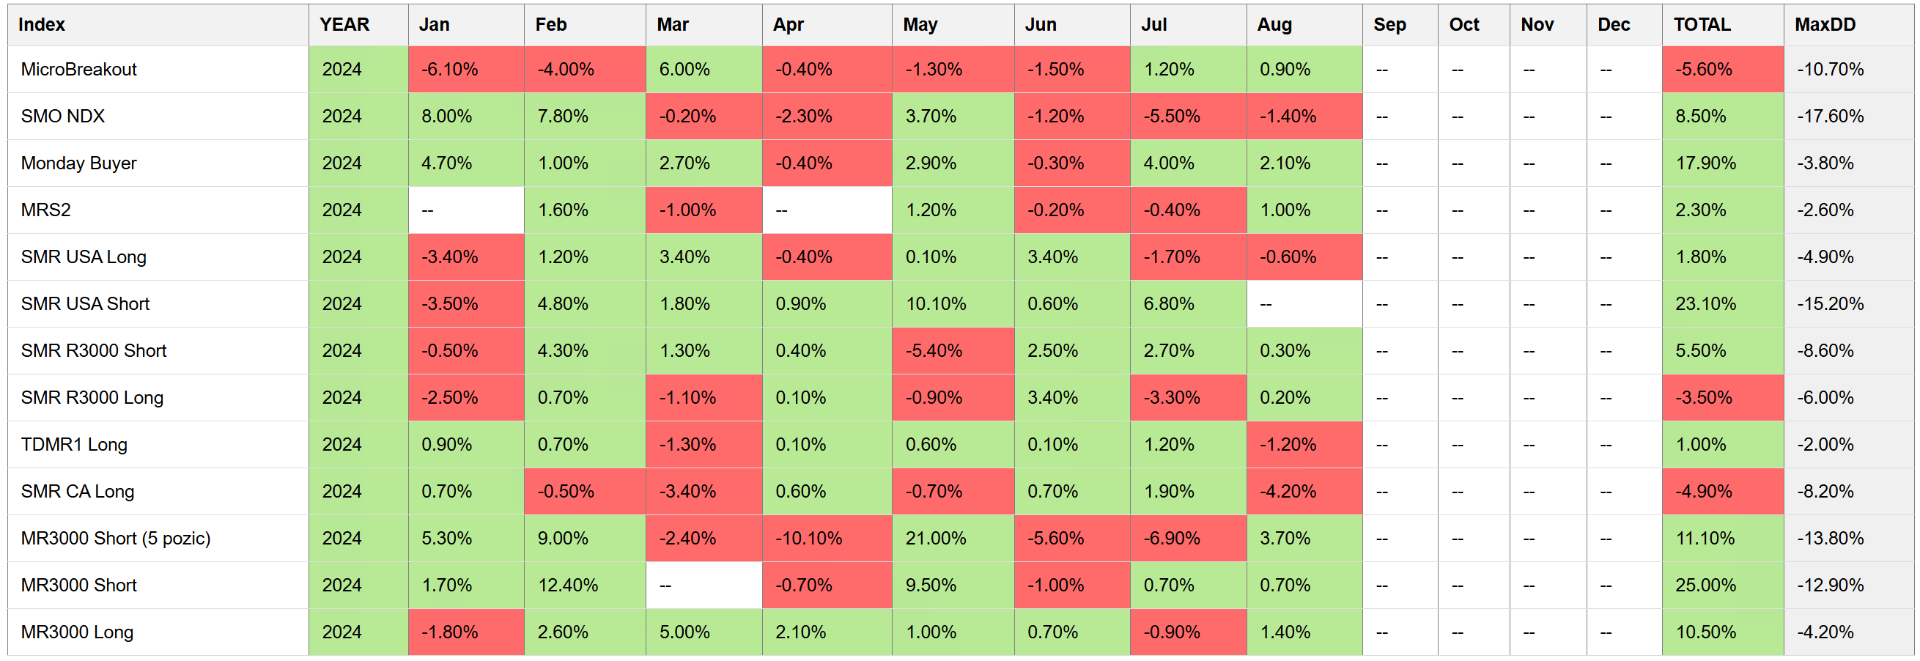Screen dimensions: 1920x661
Task: Click empty January cell of MRS2
Action: click(466, 211)
